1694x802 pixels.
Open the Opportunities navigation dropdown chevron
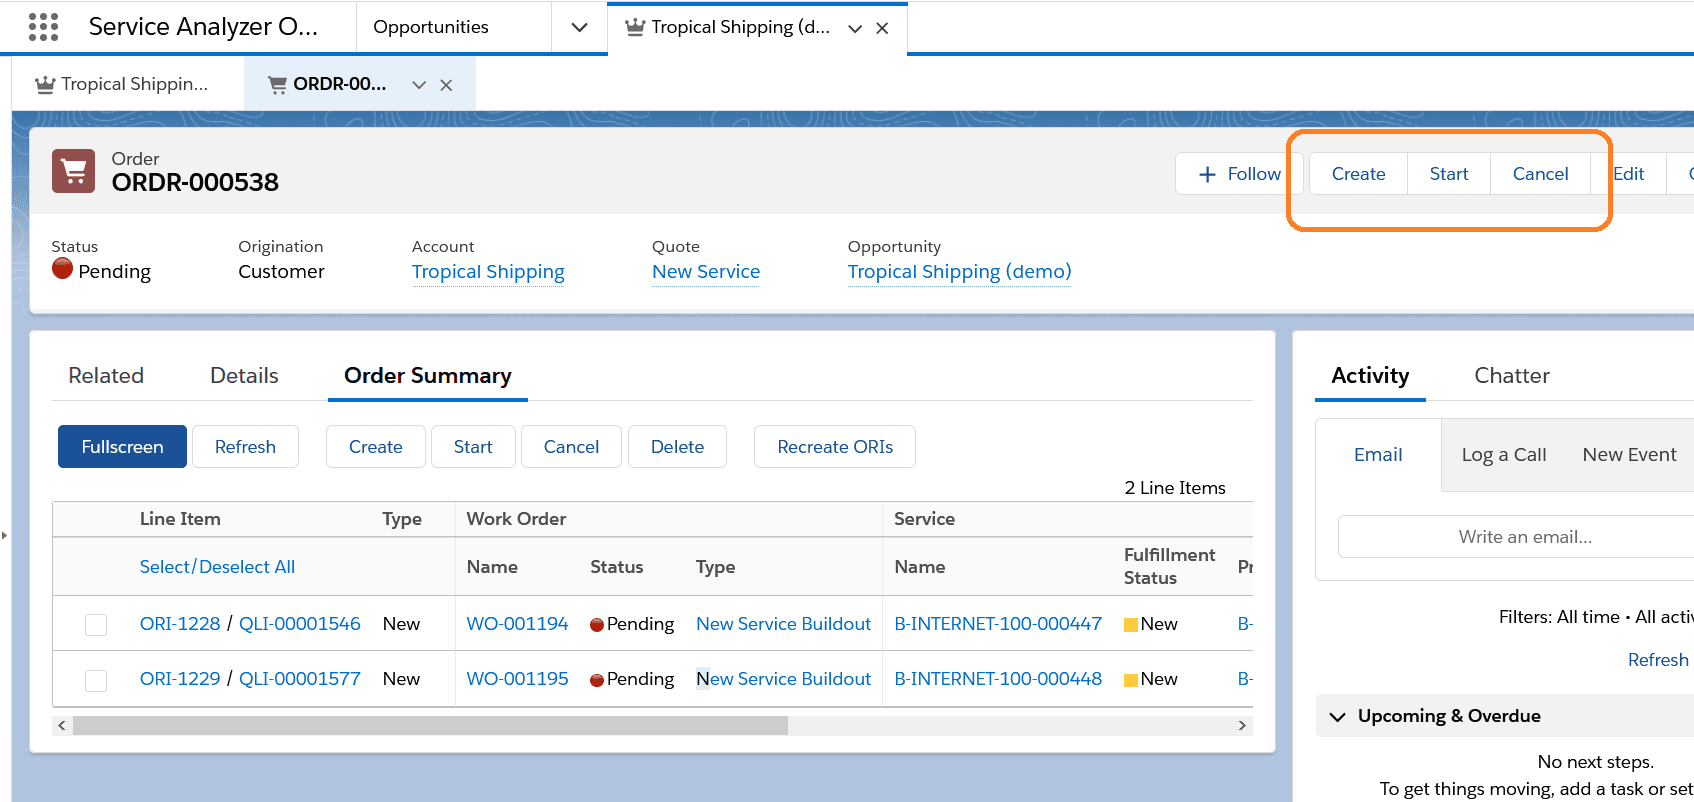click(579, 27)
